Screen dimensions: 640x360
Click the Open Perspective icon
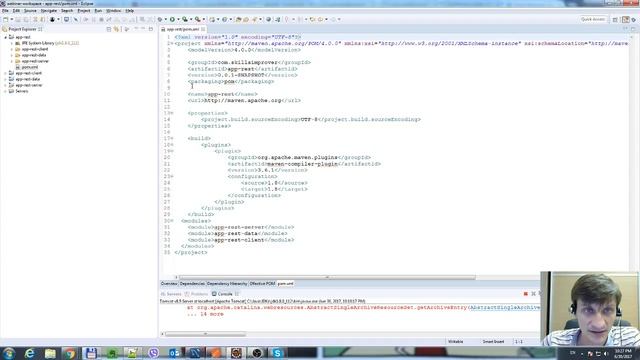pos(615,20)
